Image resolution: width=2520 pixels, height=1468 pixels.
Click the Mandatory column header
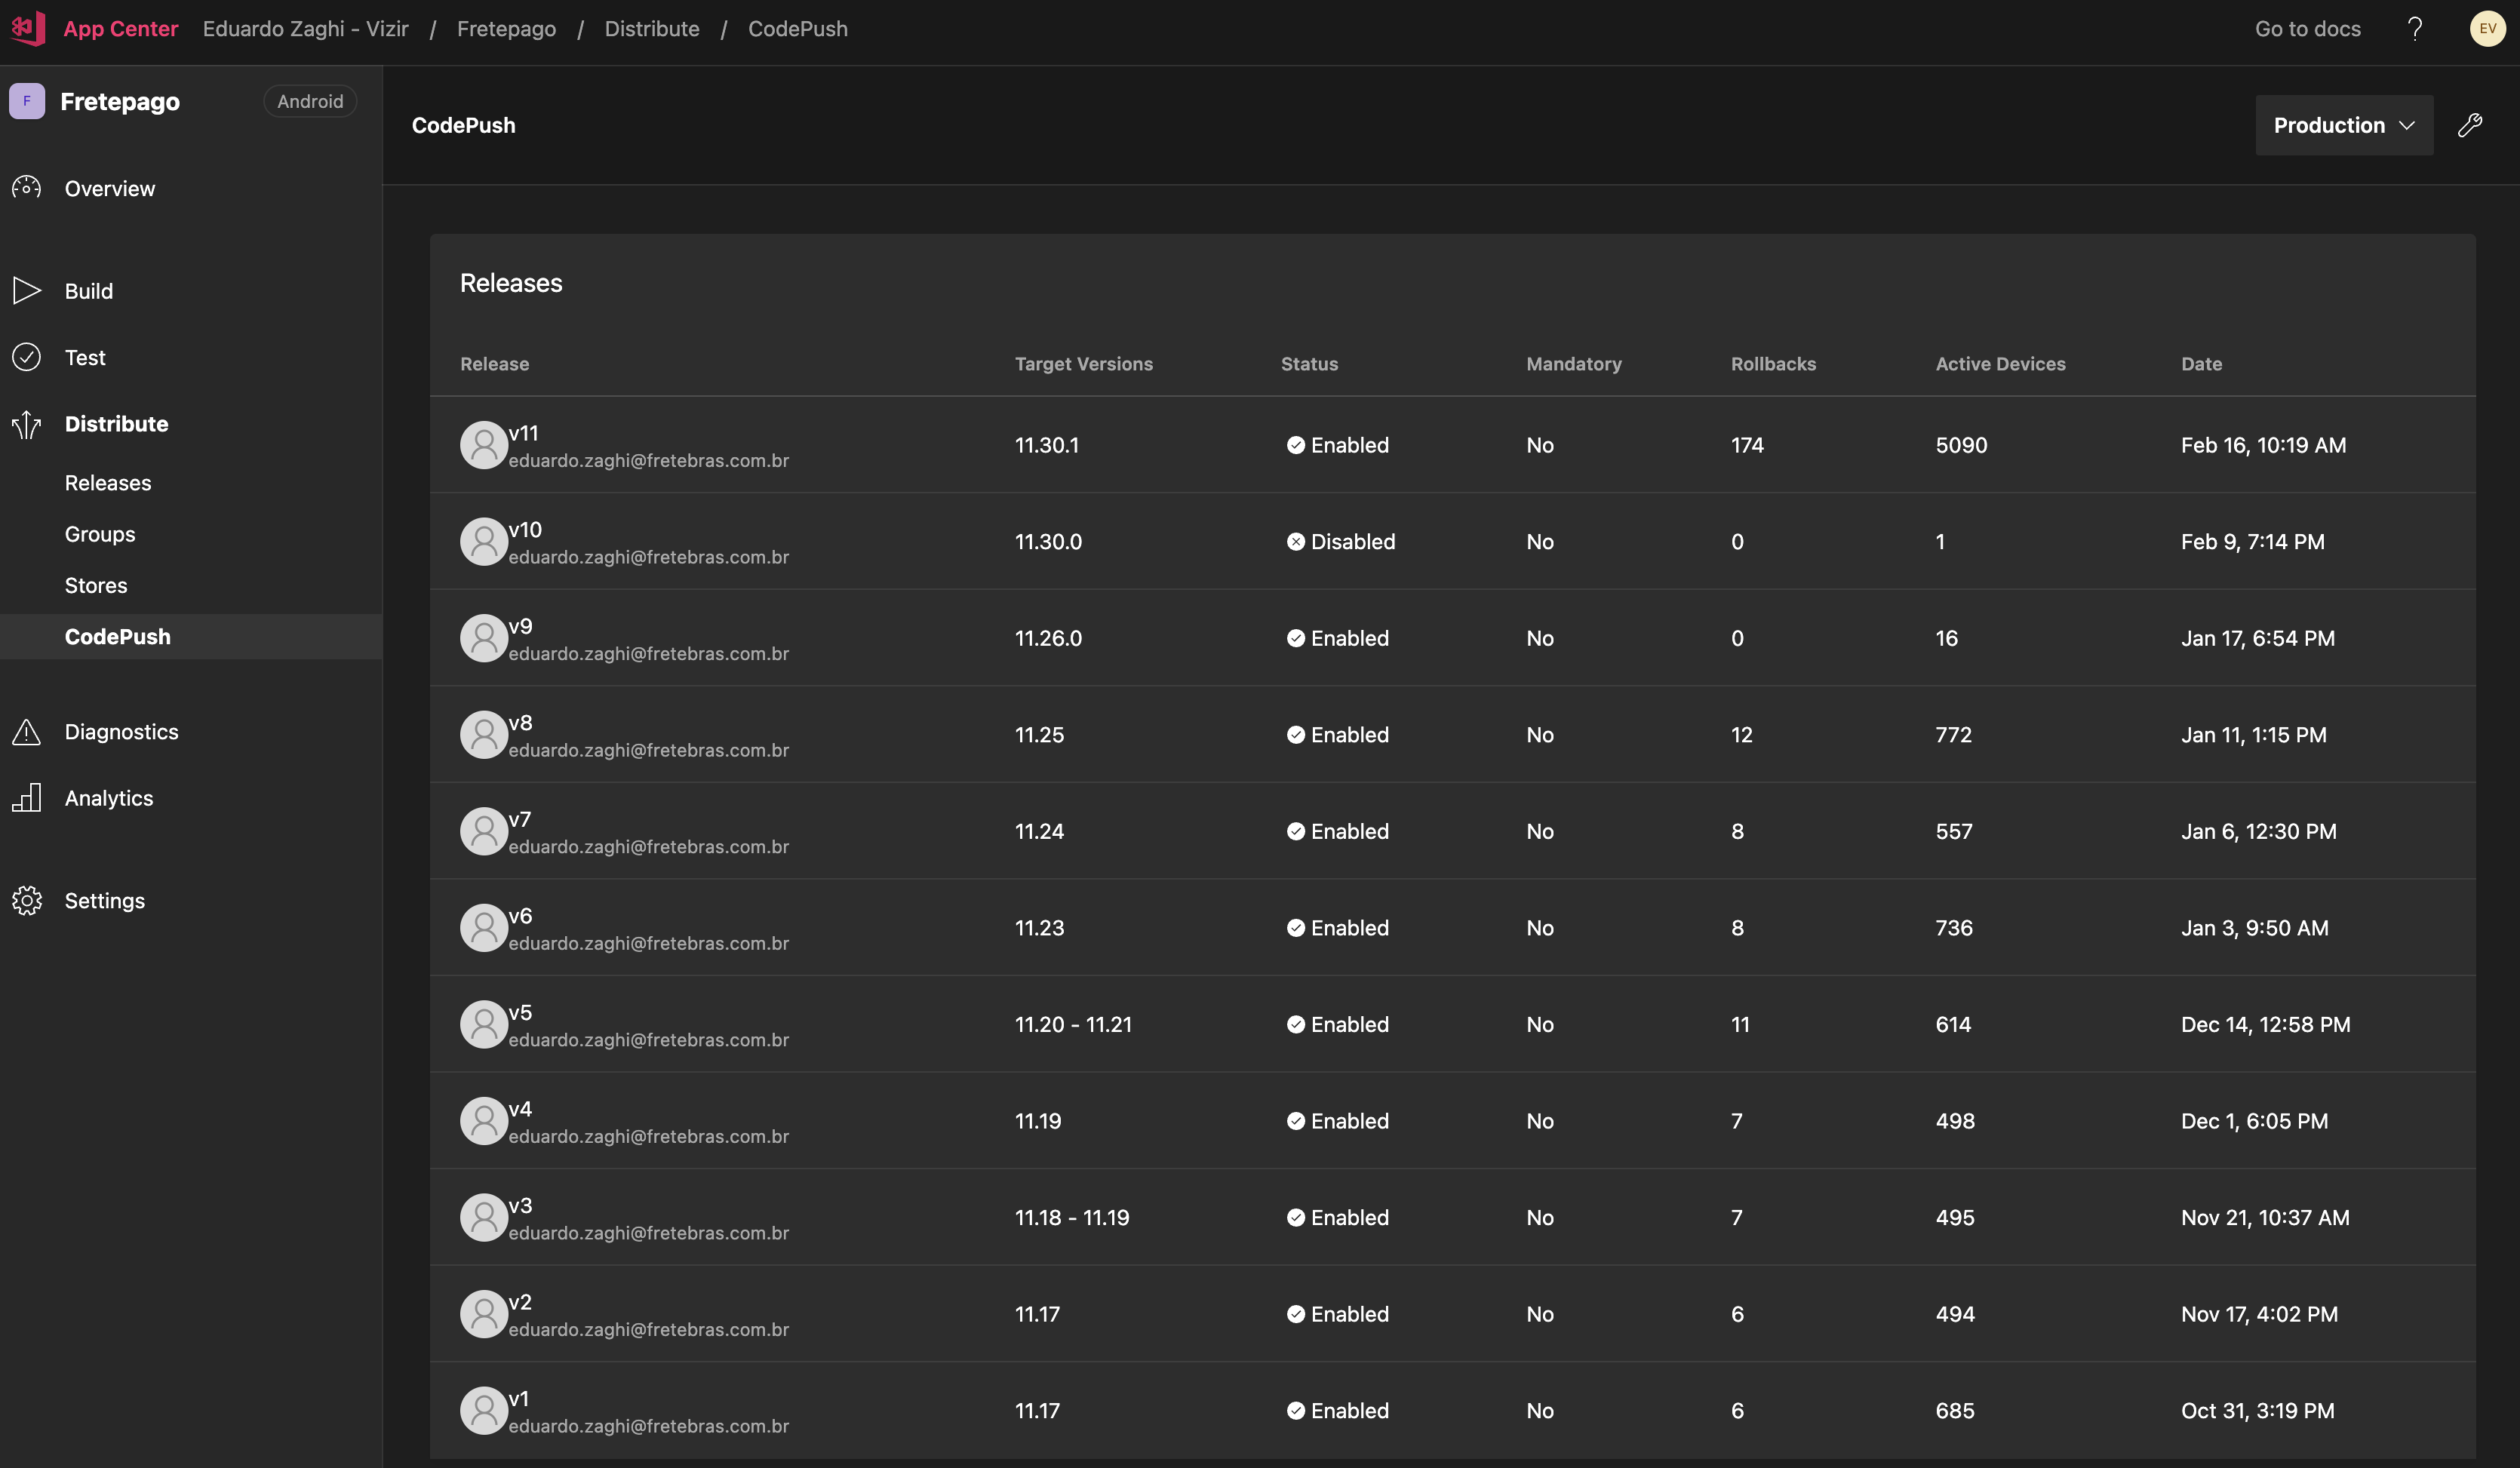(1574, 364)
